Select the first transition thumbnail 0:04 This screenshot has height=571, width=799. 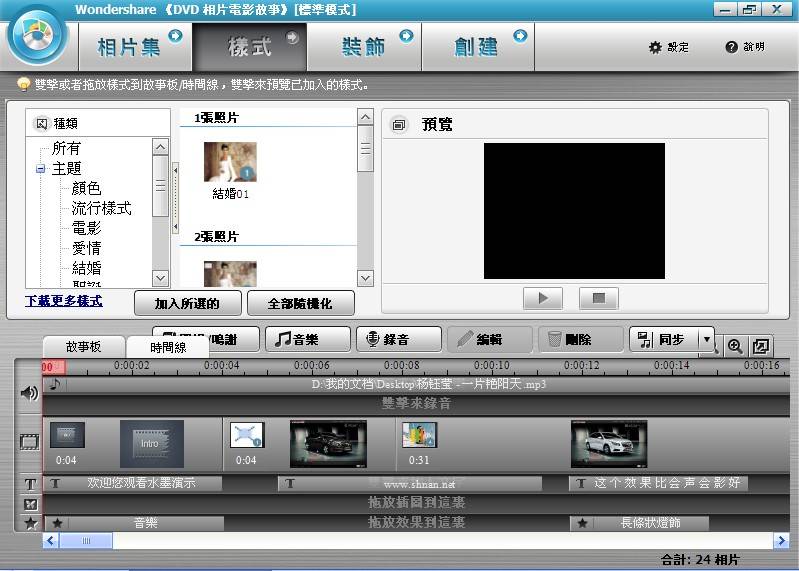click(67, 435)
